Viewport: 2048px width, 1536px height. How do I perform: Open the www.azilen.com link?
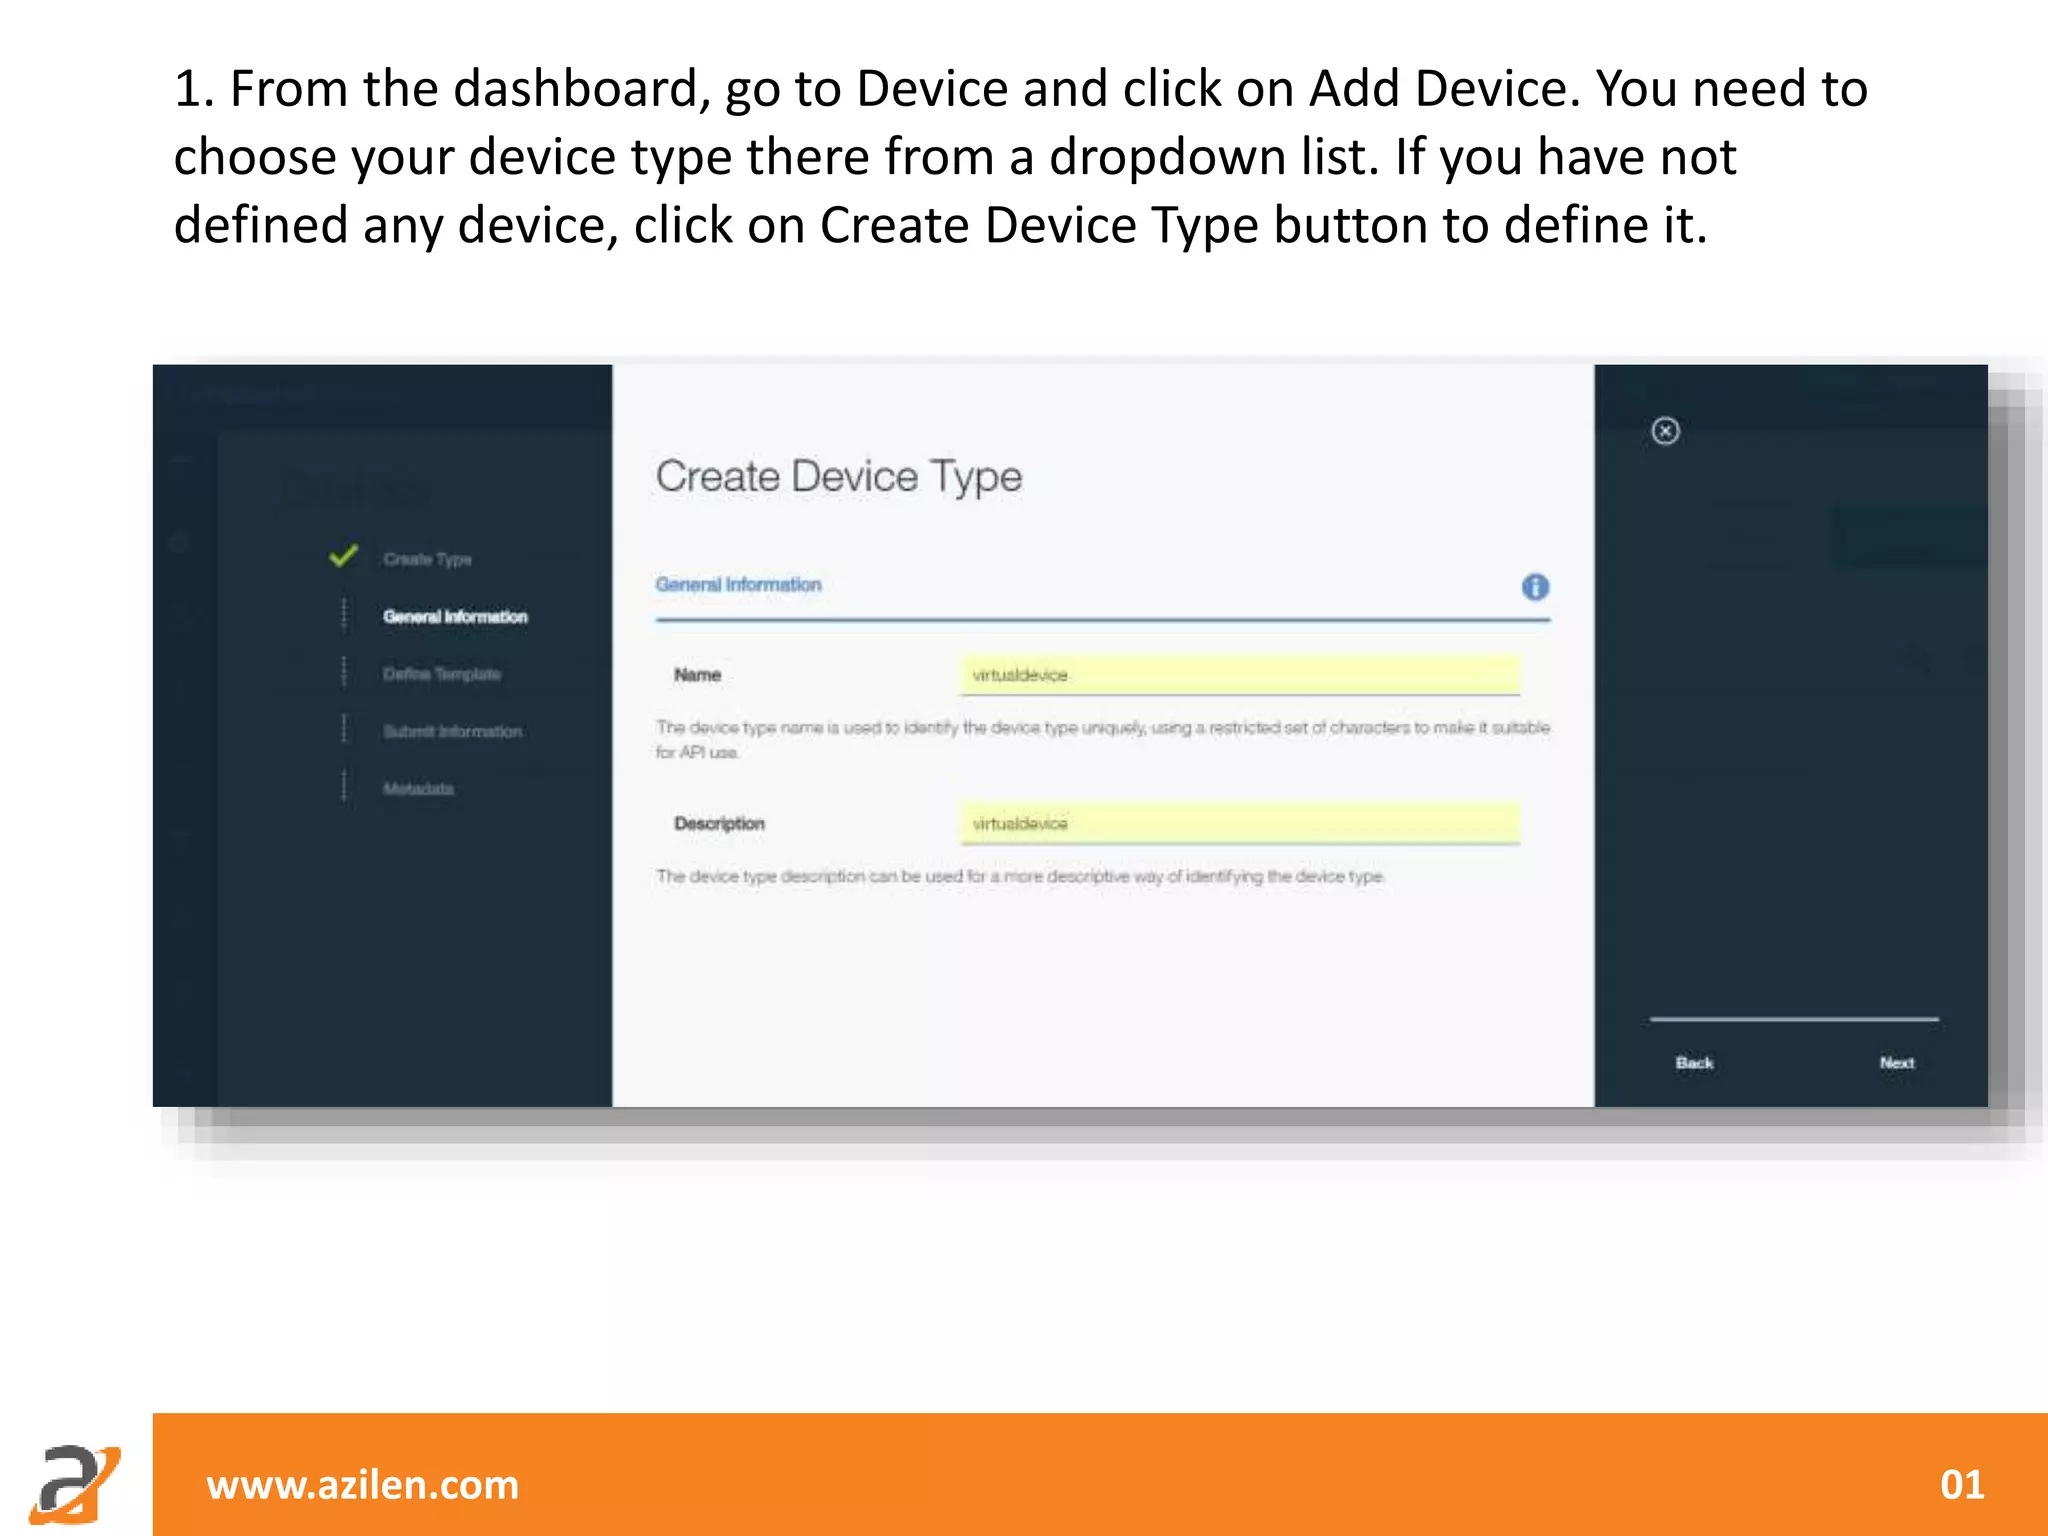click(362, 1484)
